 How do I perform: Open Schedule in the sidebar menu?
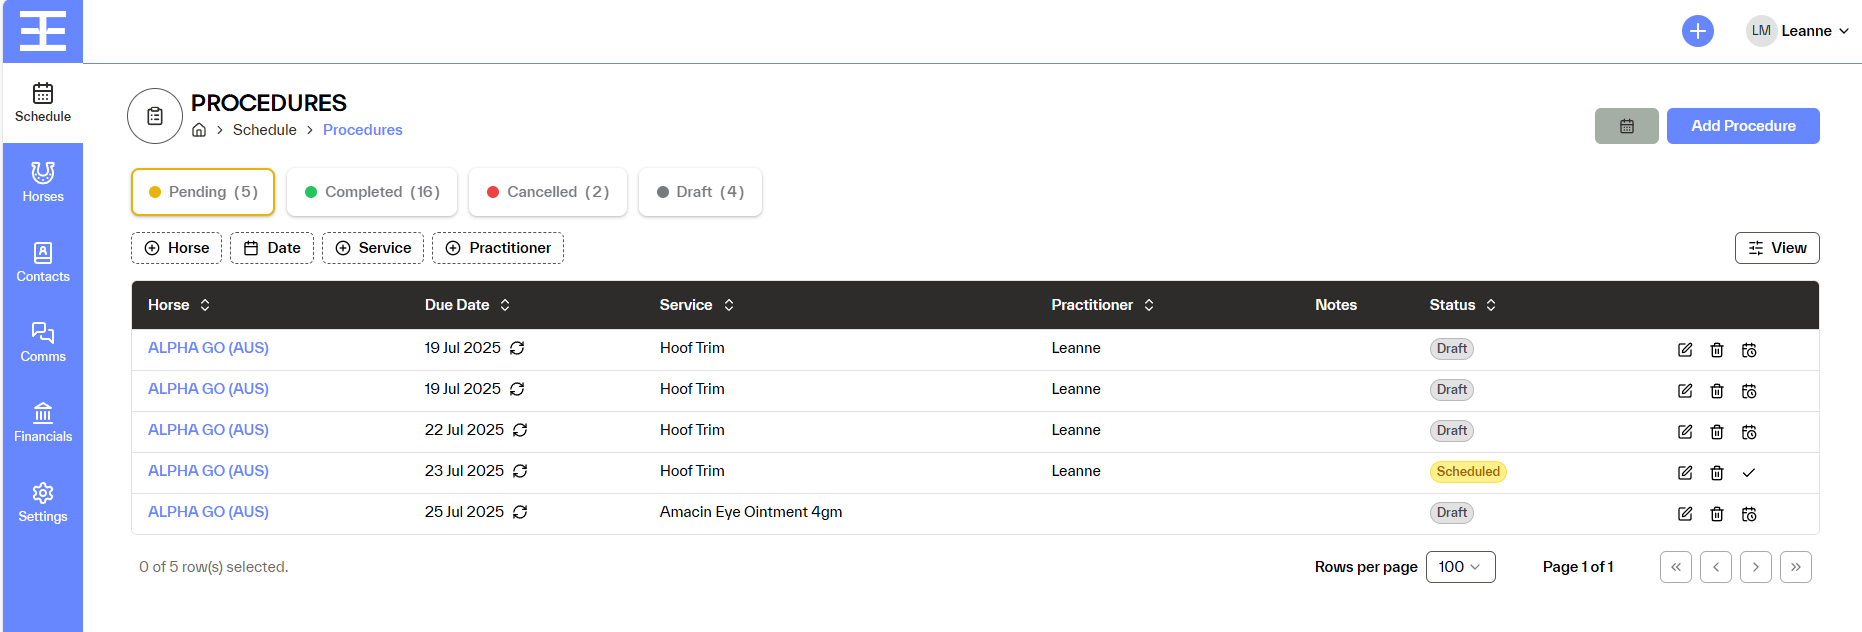(x=43, y=102)
